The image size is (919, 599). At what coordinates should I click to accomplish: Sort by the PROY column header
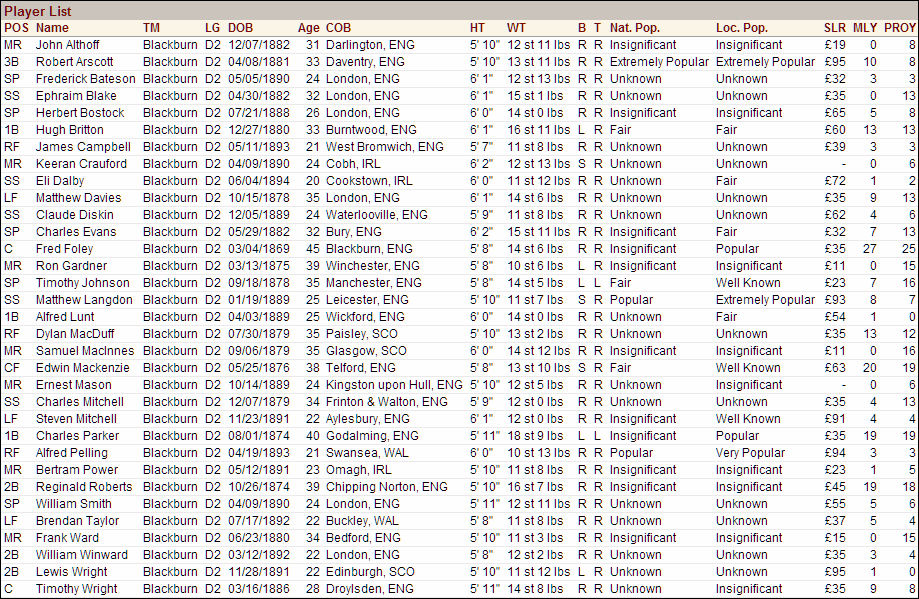click(x=900, y=28)
